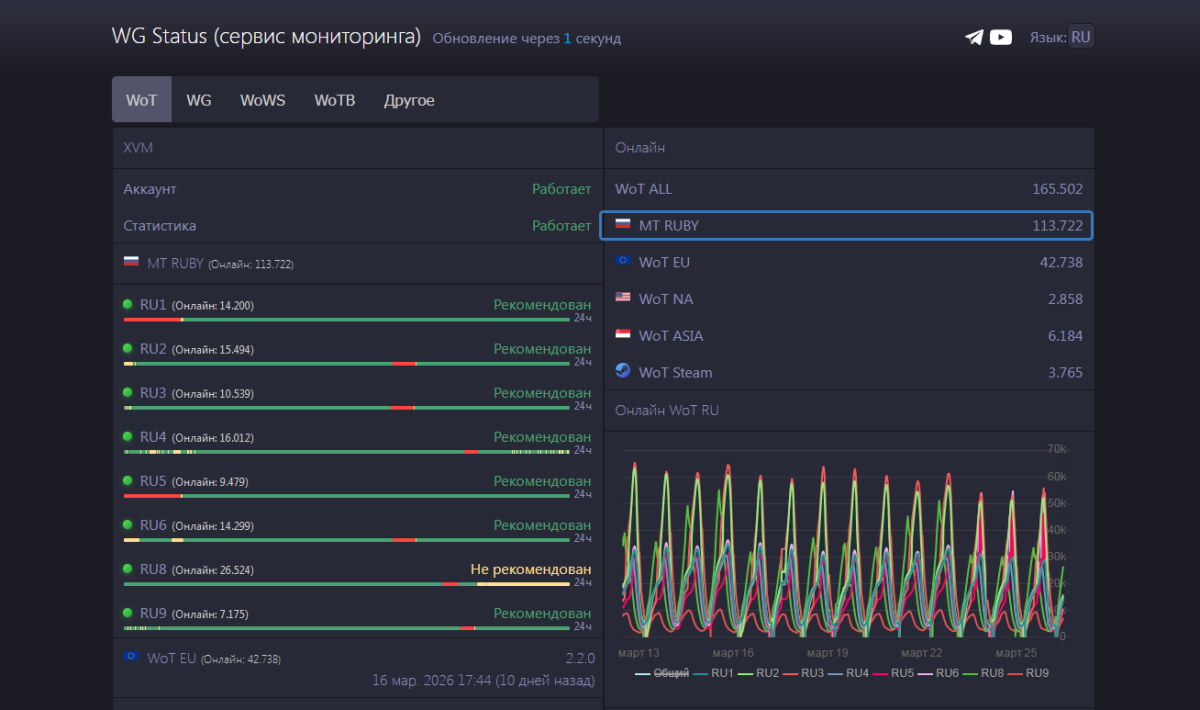Click the EU flag in the online list
Screen dimensions: 1200x710
(623, 261)
